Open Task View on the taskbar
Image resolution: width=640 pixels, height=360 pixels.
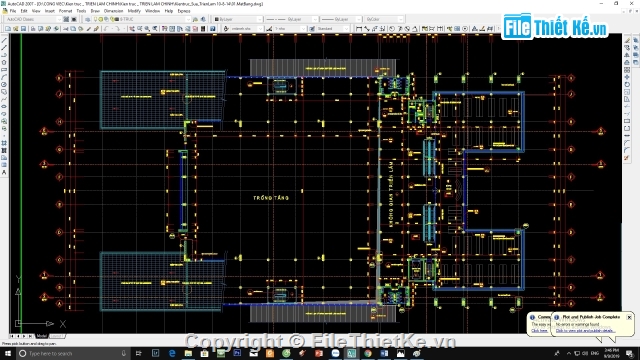138,353
